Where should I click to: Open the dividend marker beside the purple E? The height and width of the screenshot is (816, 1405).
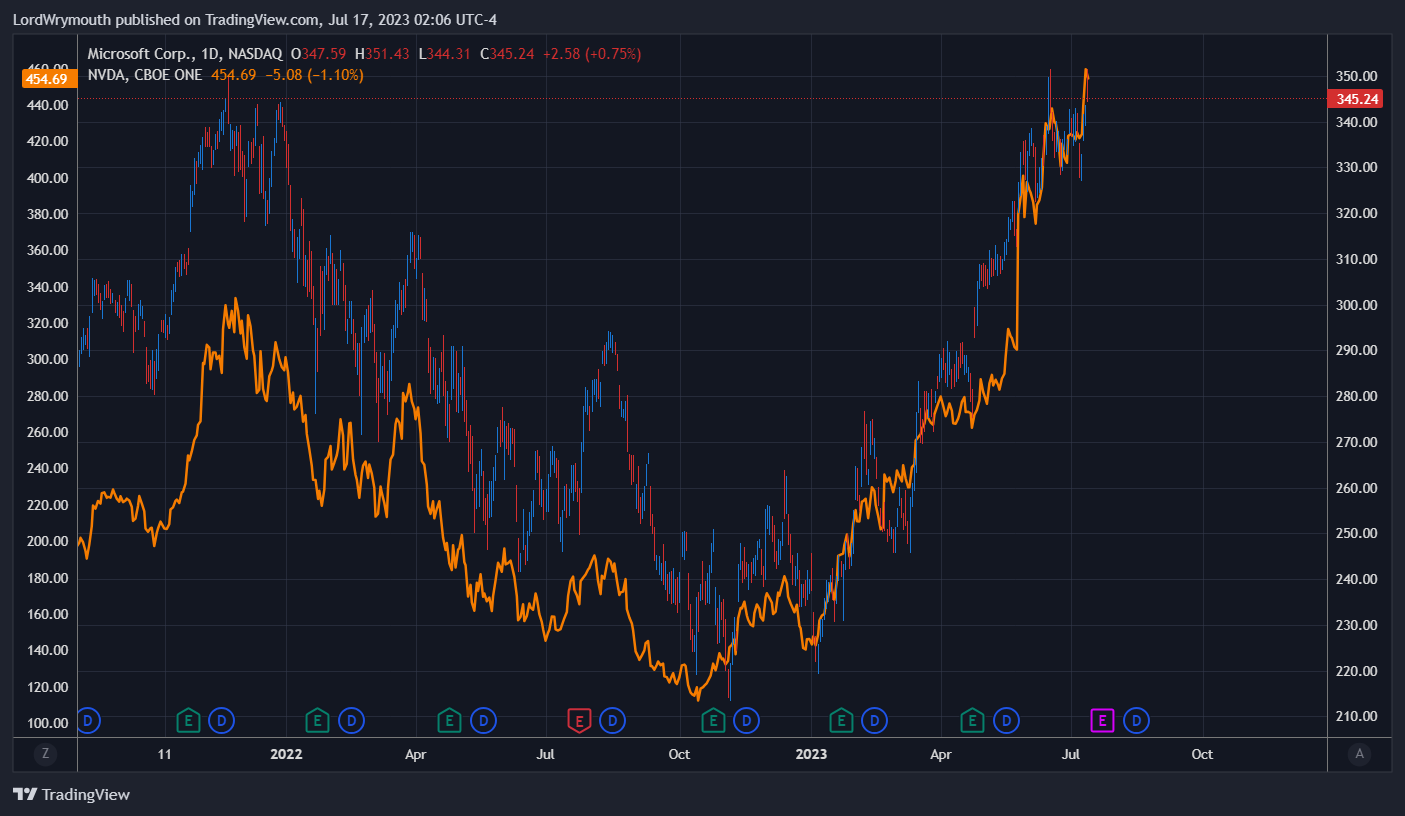pyautogui.click(x=1137, y=719)
